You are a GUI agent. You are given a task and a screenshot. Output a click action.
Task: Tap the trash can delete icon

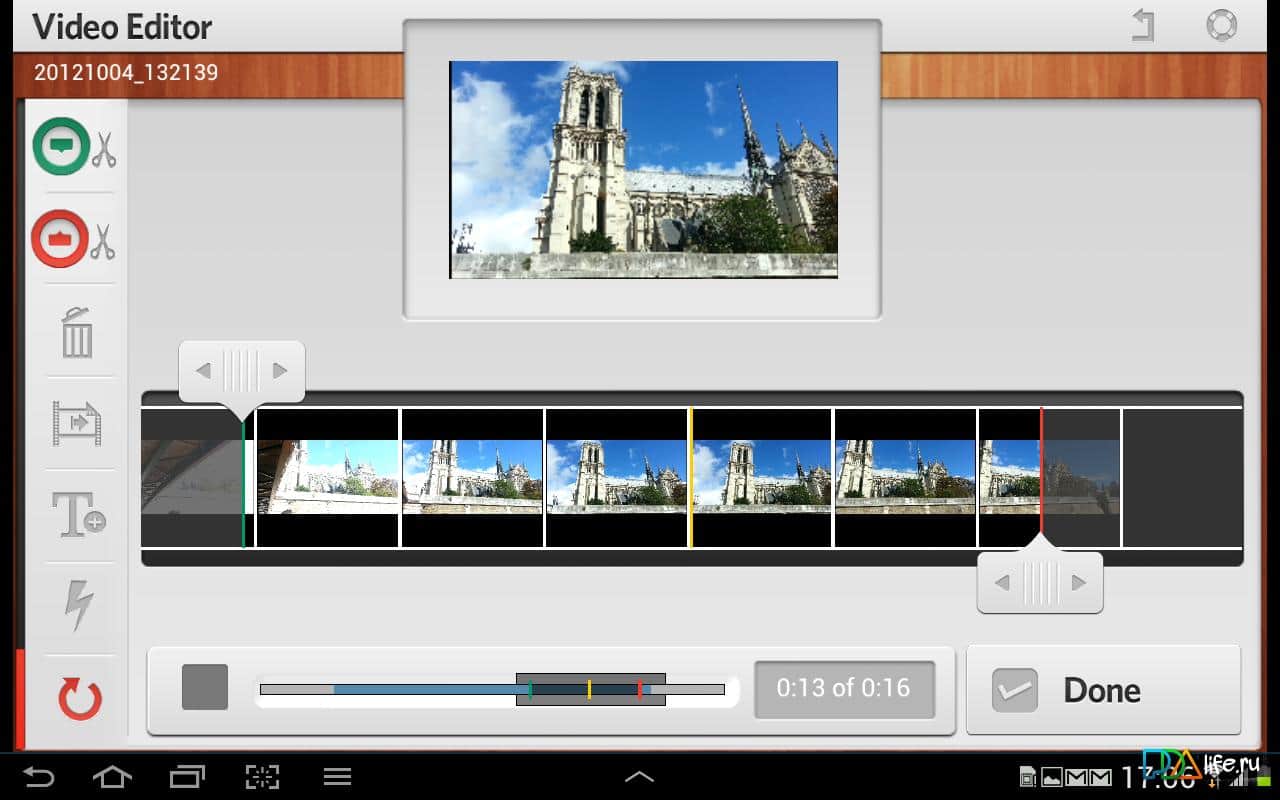(x=77, y=333)
